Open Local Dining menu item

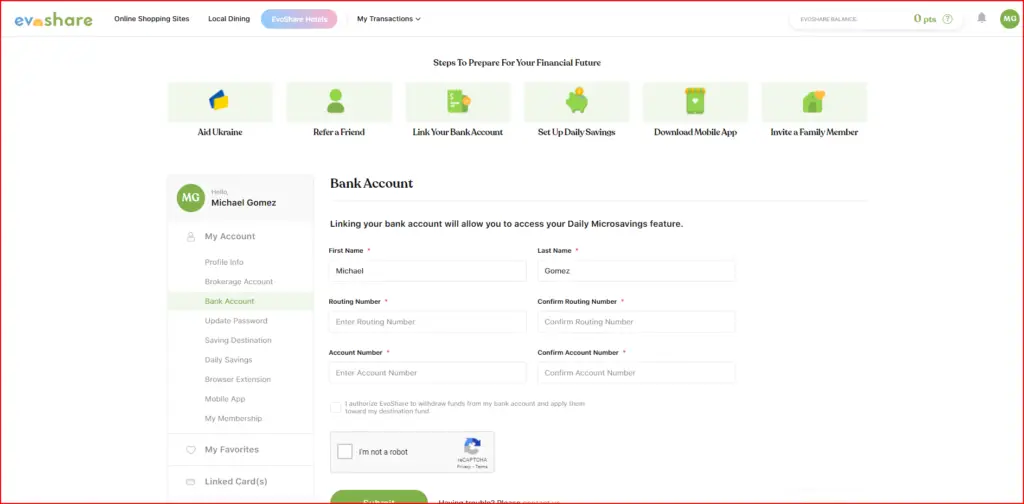[229, 19]
